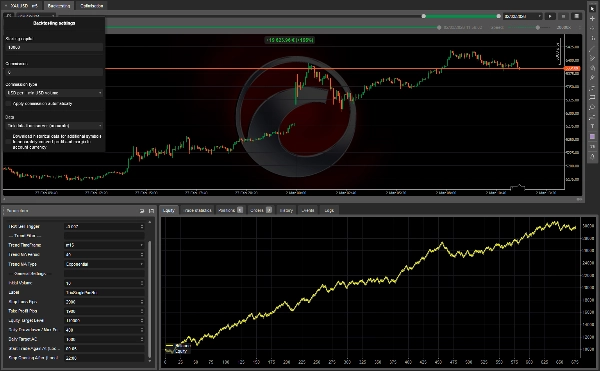The height and width of the screenshot is (371, 600).
Task: Switch to the Backtesting tab
Action: pos(59,6)
